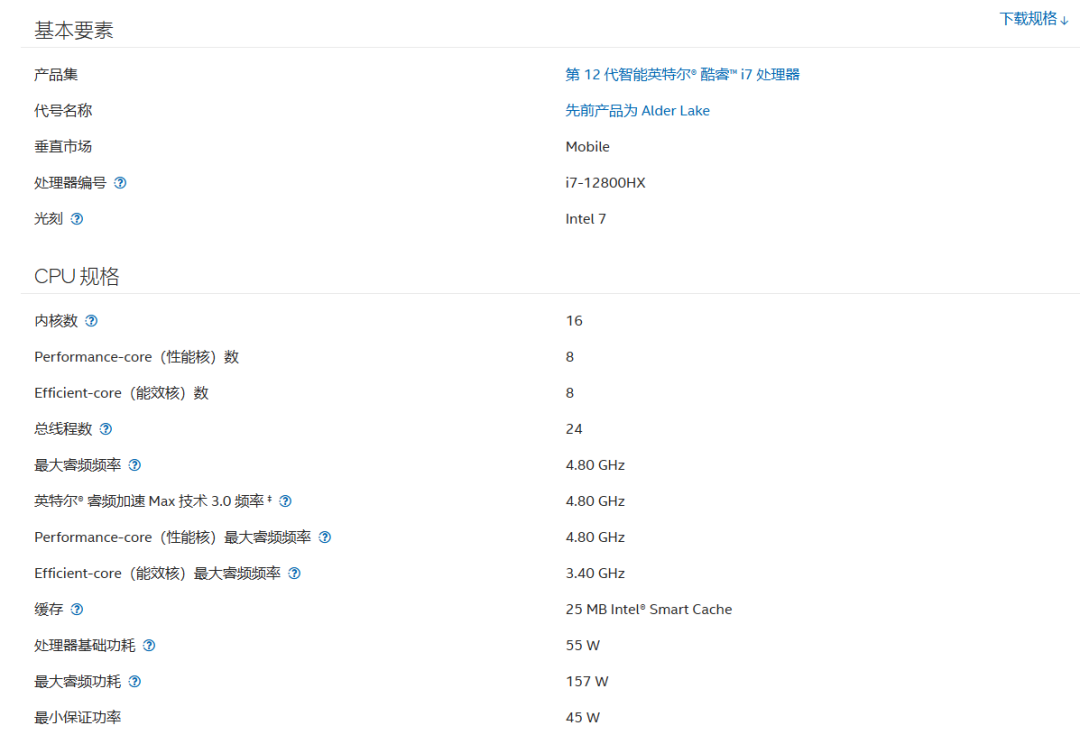Open the 先前产品为 Alder Lake link
The width and height of the screenshot is (1080, 753).
637,111
